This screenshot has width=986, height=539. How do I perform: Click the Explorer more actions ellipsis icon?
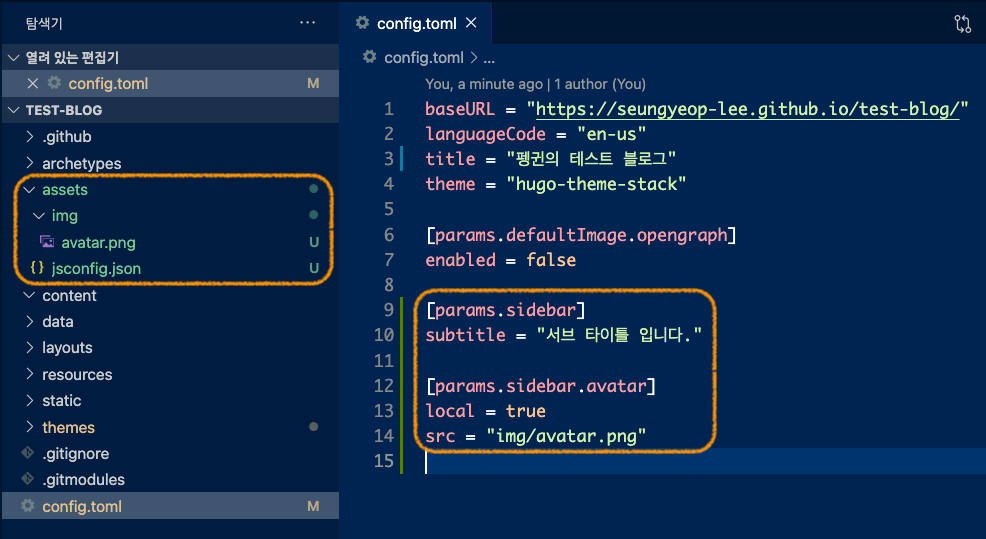[x=307, y=23]
